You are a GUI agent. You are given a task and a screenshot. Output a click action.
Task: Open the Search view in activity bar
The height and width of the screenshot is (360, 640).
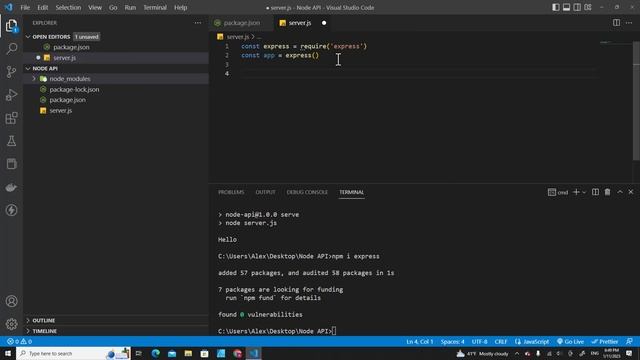click(11, 49)
